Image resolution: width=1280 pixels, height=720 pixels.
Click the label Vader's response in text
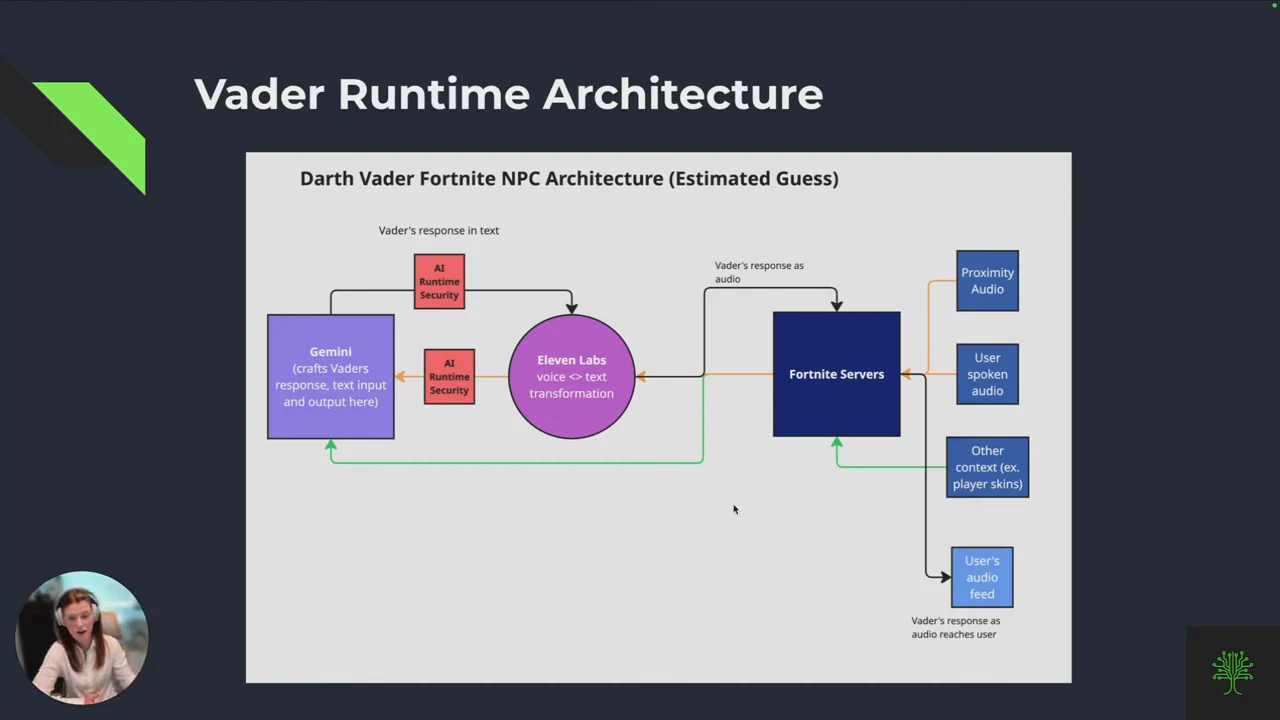[439, 230]
